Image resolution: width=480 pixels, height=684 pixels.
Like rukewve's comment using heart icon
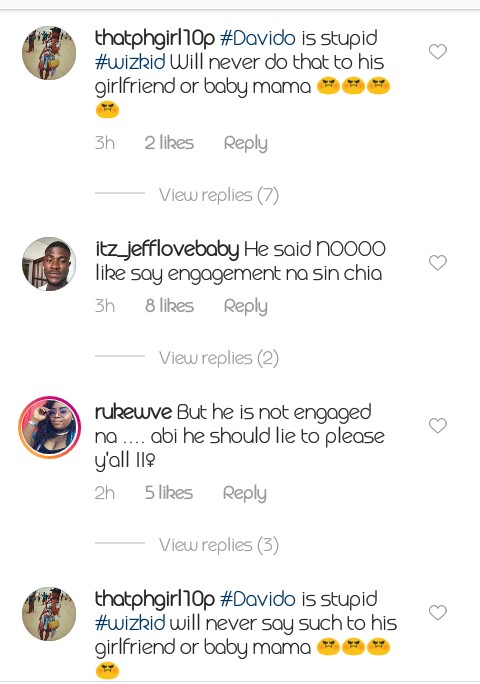point(438,425)
